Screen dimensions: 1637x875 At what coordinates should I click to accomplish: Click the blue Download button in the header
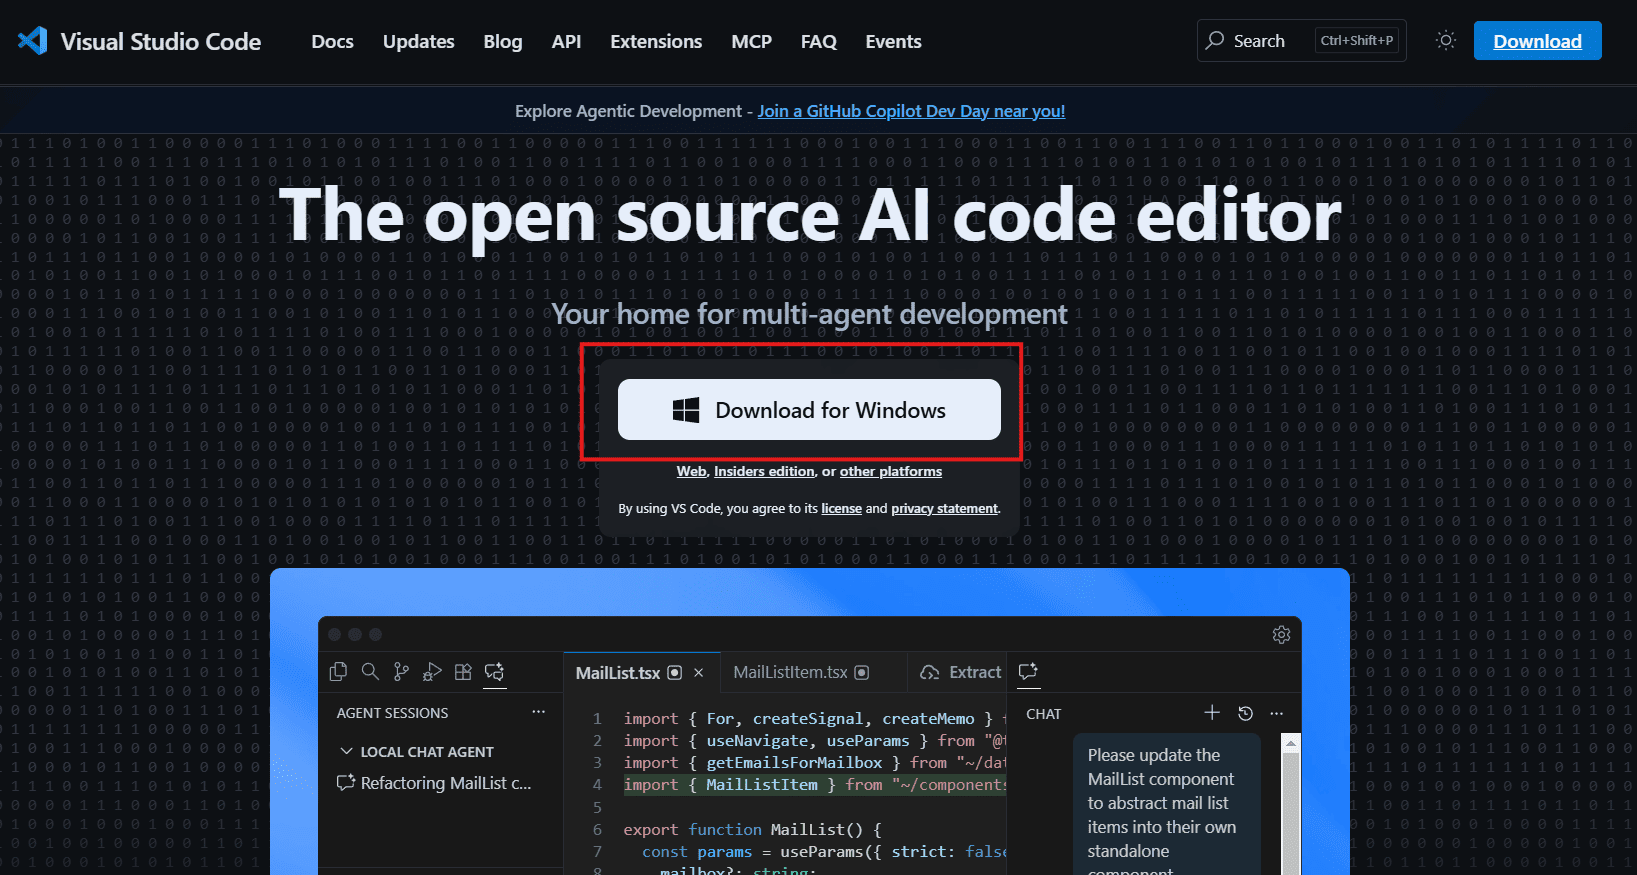pos(1537,41)
